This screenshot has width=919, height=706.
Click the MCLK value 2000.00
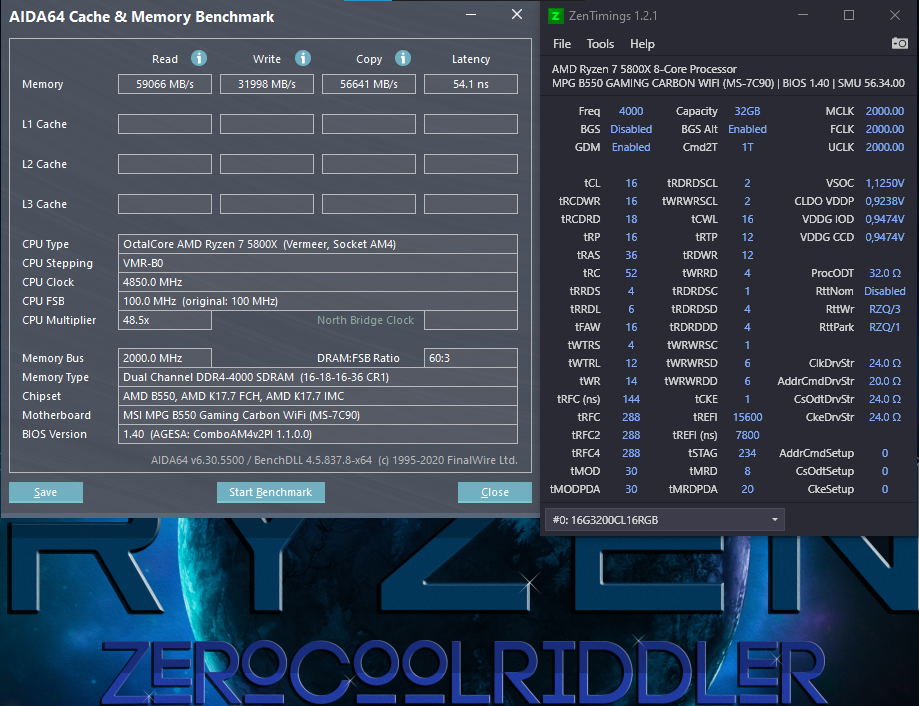coord(884,111)
